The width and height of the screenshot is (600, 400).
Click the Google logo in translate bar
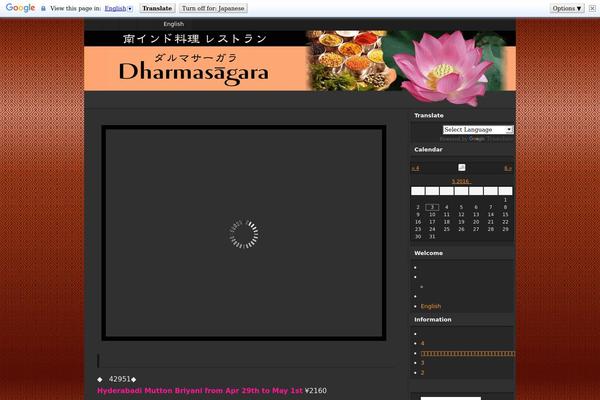(x=20, y=8)
